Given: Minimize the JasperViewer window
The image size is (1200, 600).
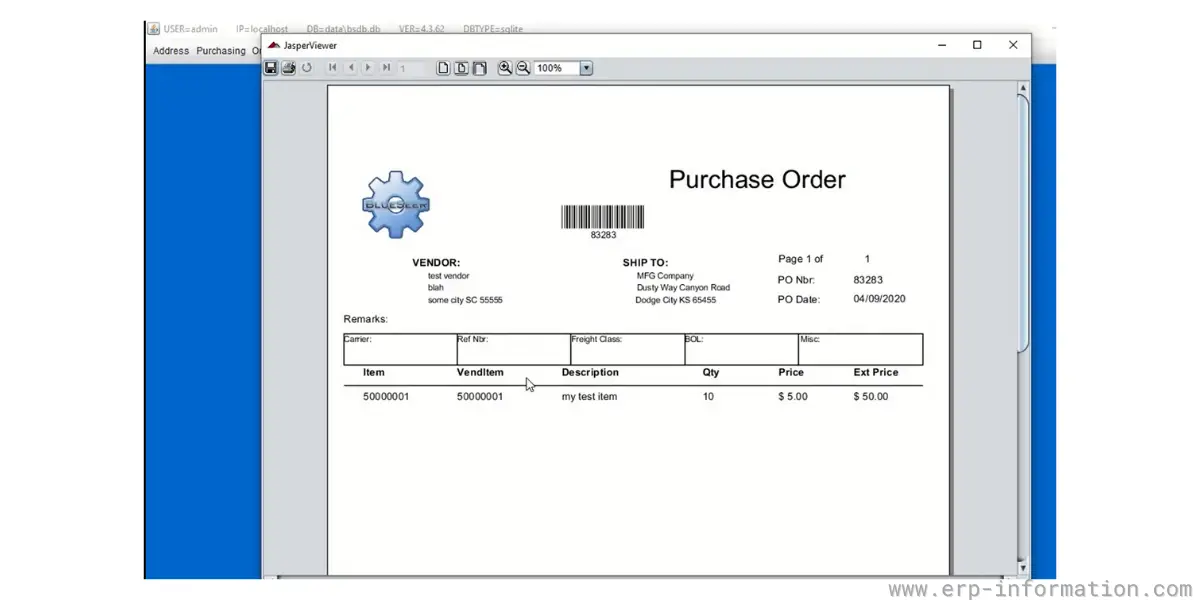Looking at the screenshot, I should coord(941,45).
